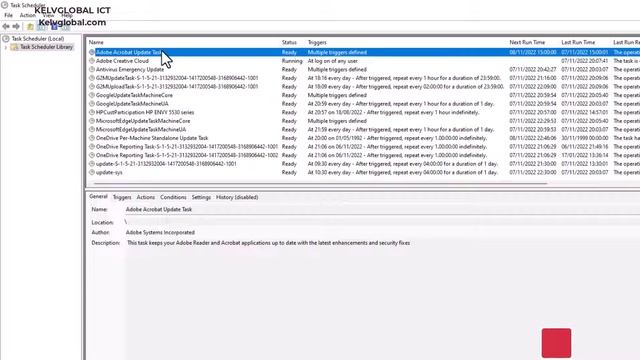Click the task Description text box
640x360 pixels.
(382, 300)
